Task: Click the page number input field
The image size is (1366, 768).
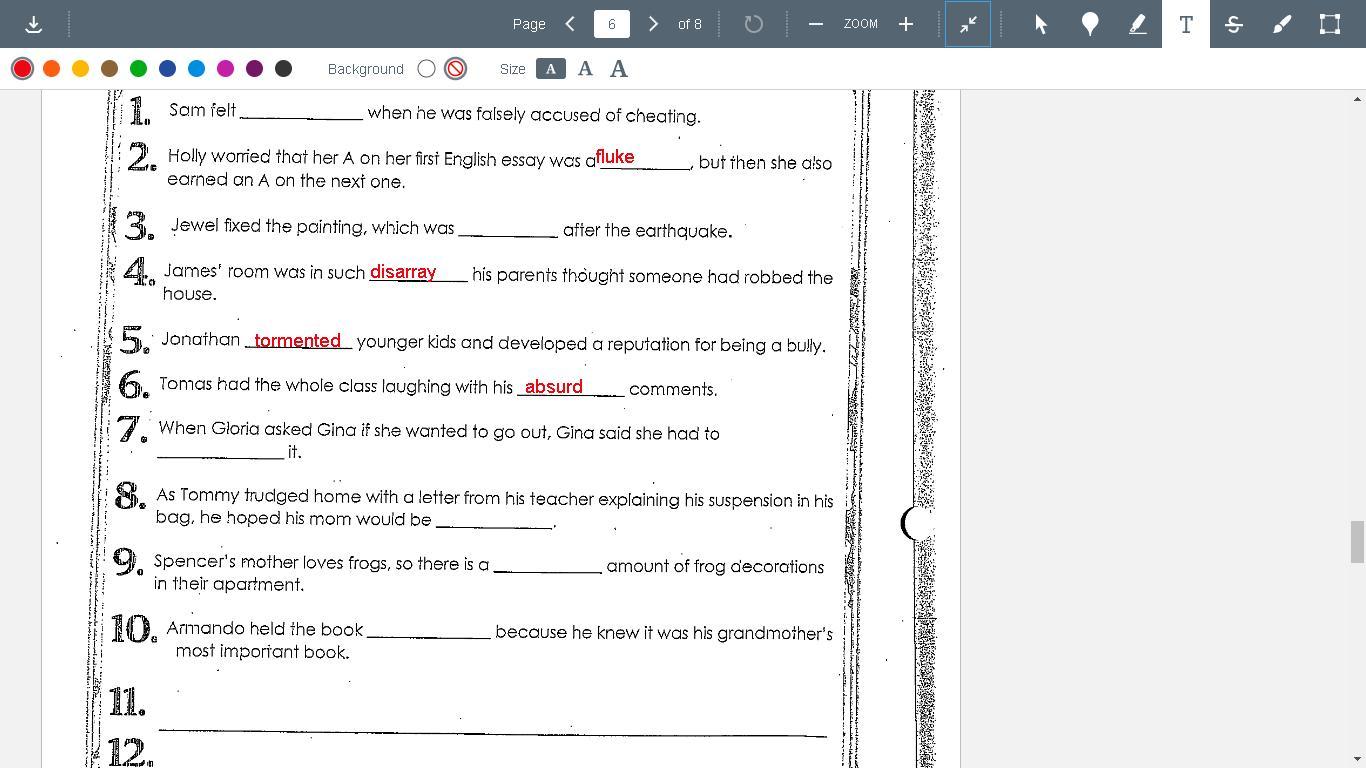Action: coord(611,24)
